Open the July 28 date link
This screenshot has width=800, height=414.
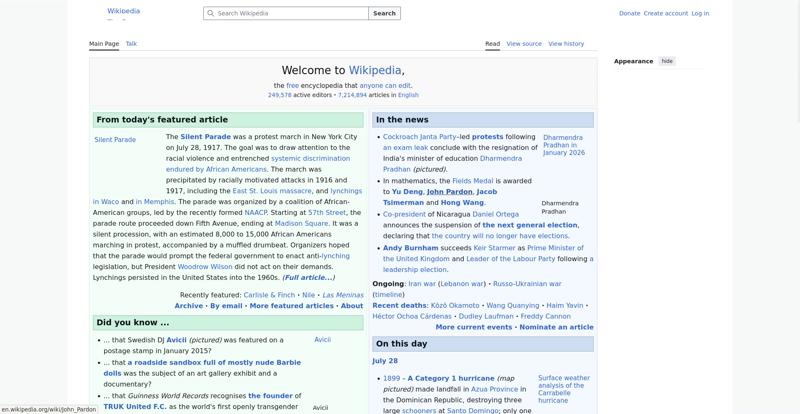coord(385,361)
